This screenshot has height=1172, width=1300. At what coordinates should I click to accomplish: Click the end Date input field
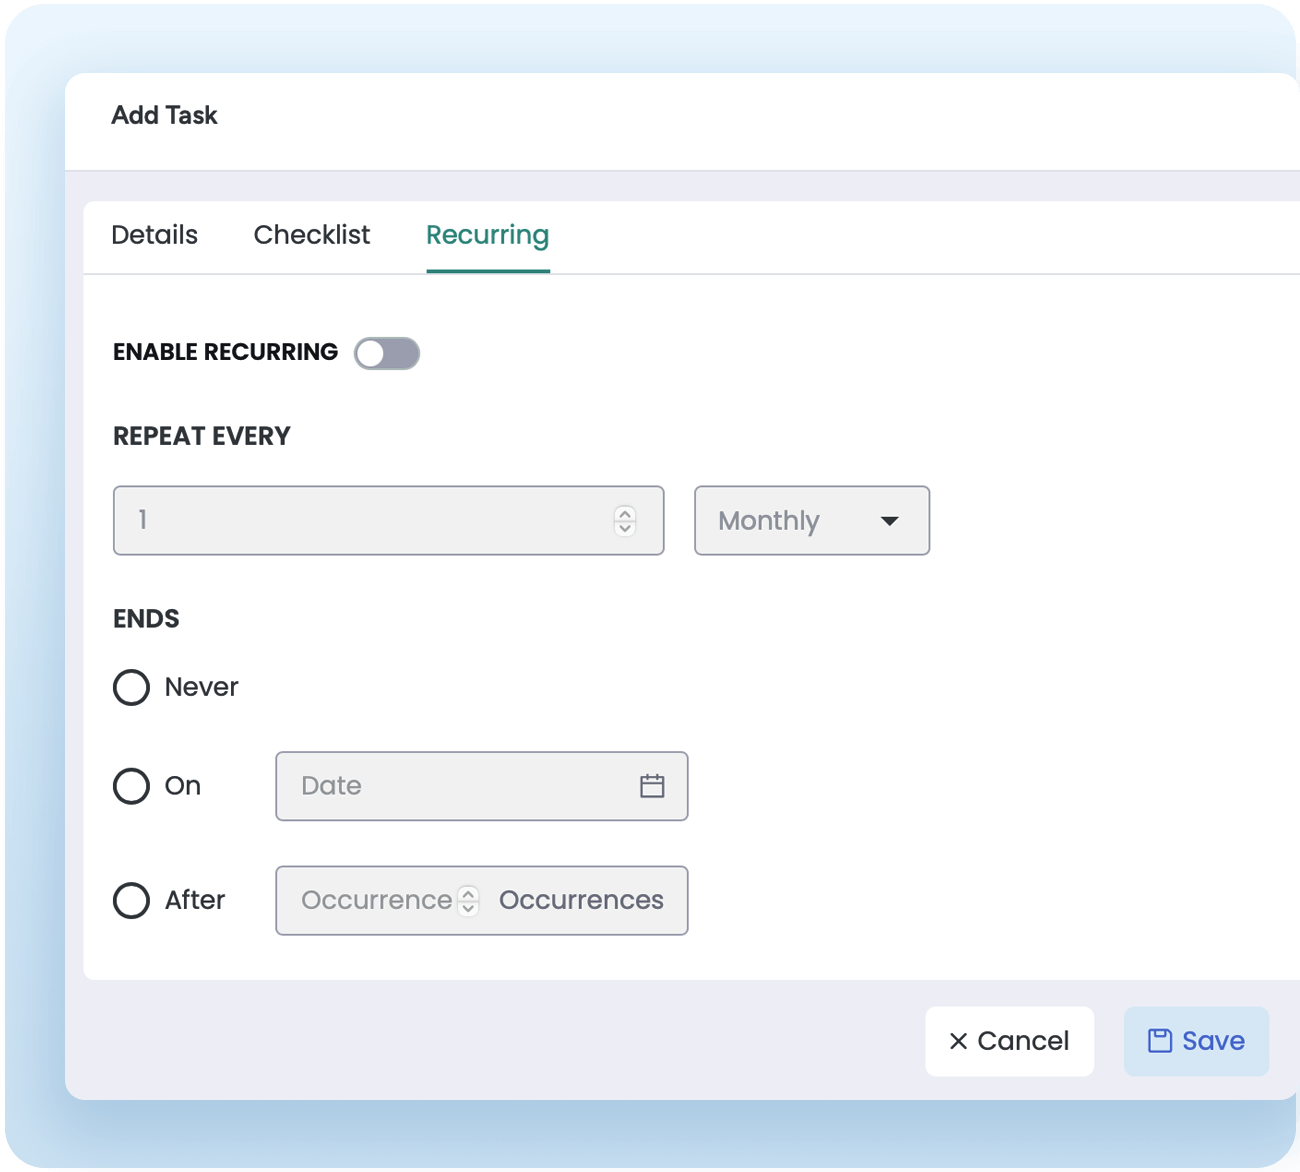[x=460, y=786]
